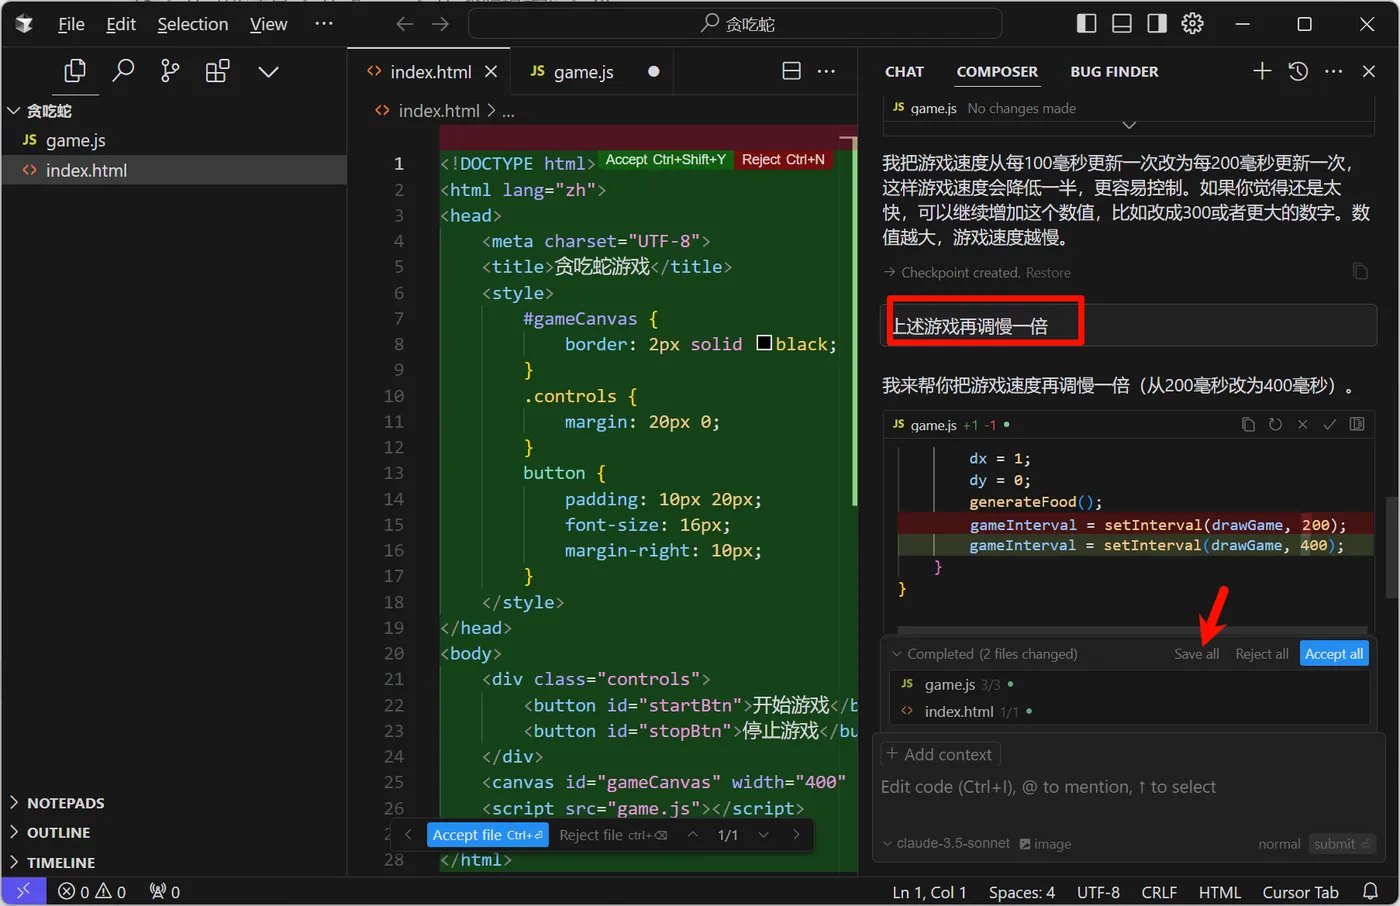Toggle the AI pane layout
Image resolution: width=1400 pixels, height=906 pixels.
click(1157, 23)
